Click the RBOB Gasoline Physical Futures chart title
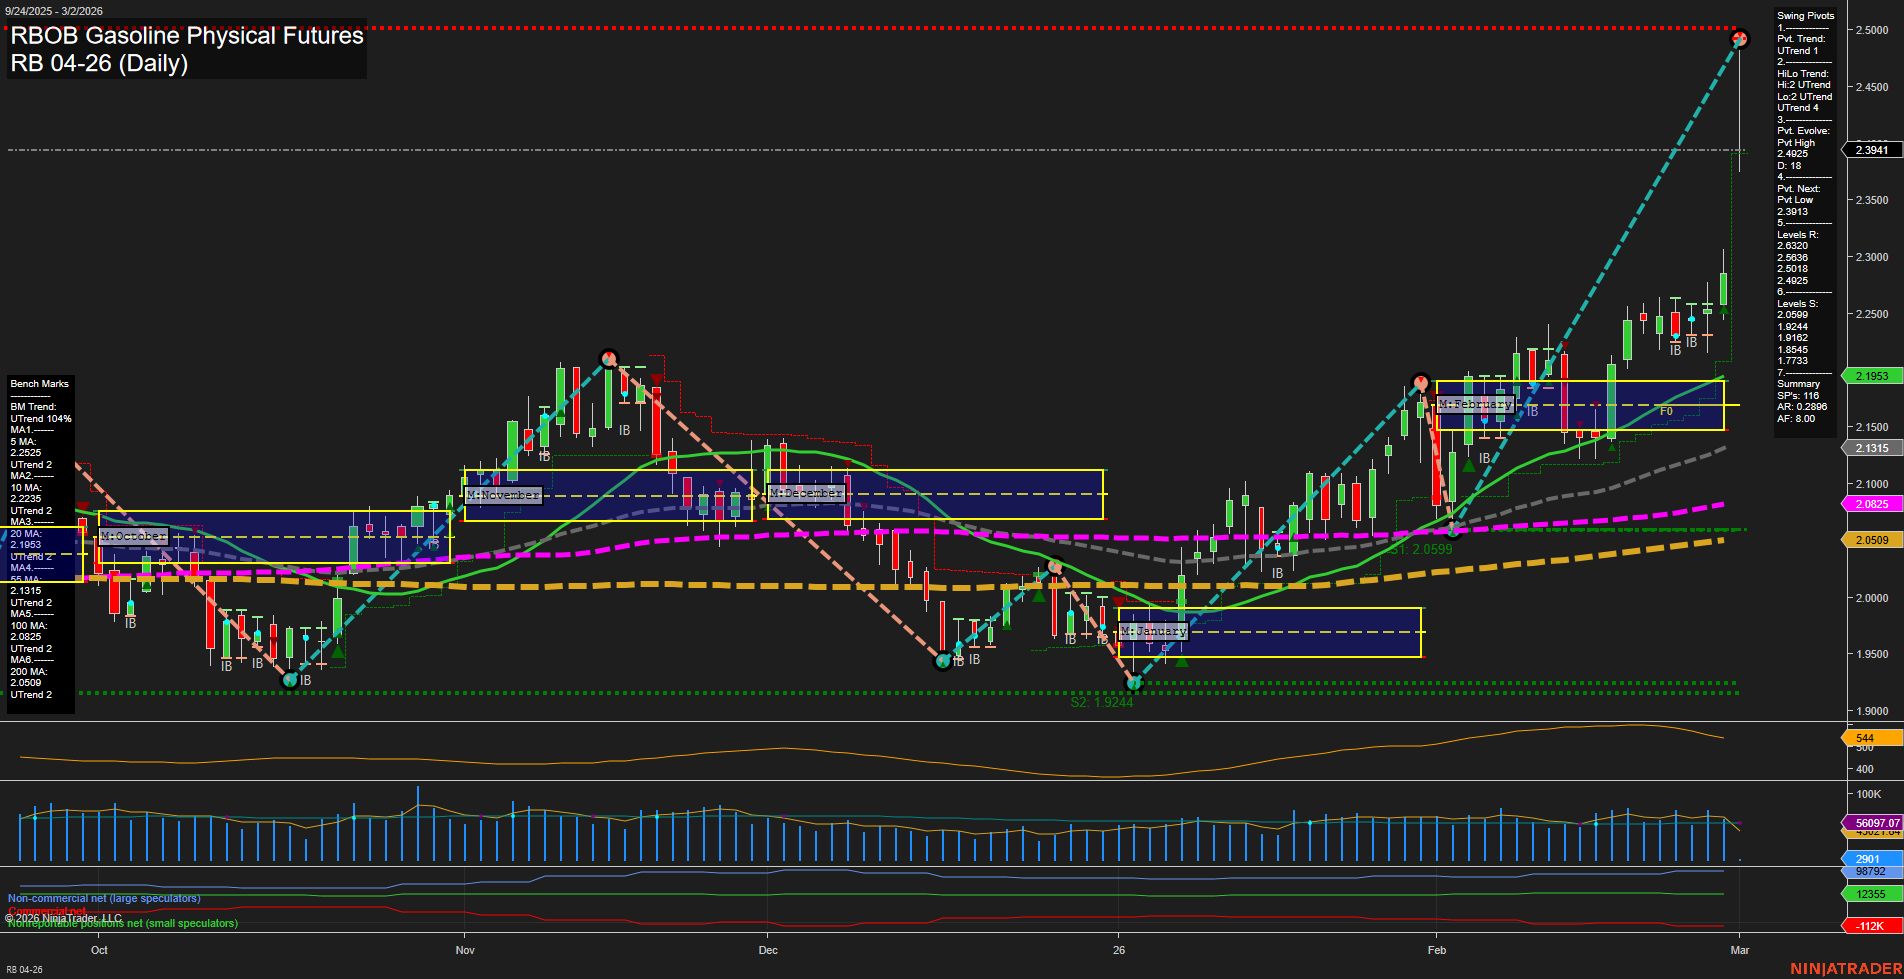Image resolution: width=1904 pixels, height=979 pixels. (x=187, y=36)
